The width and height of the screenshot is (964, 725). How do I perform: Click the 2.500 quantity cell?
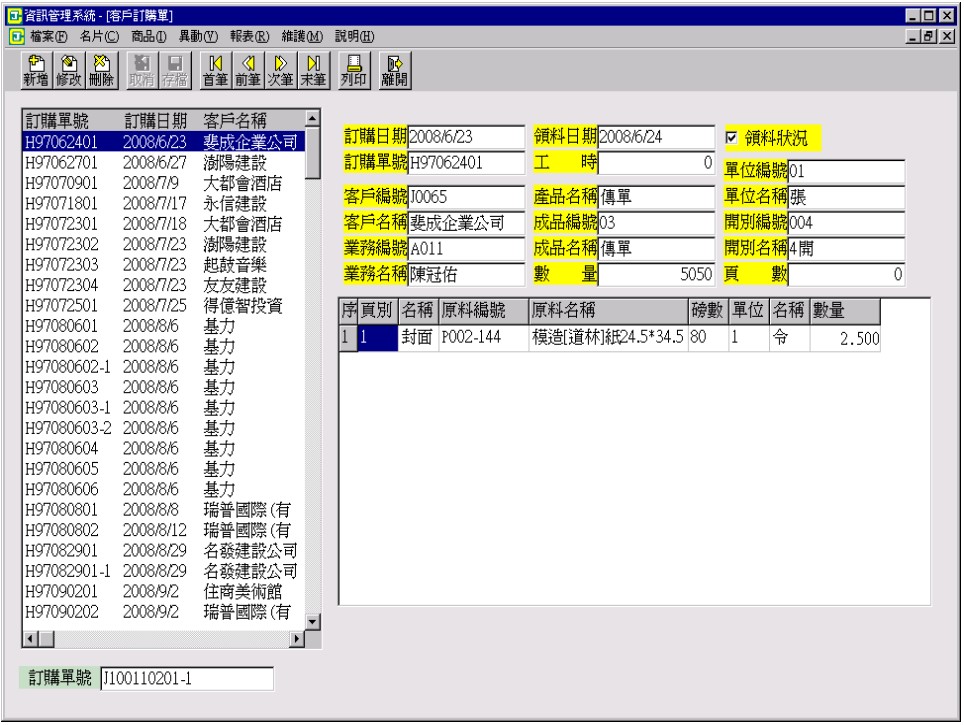point(845,338)
